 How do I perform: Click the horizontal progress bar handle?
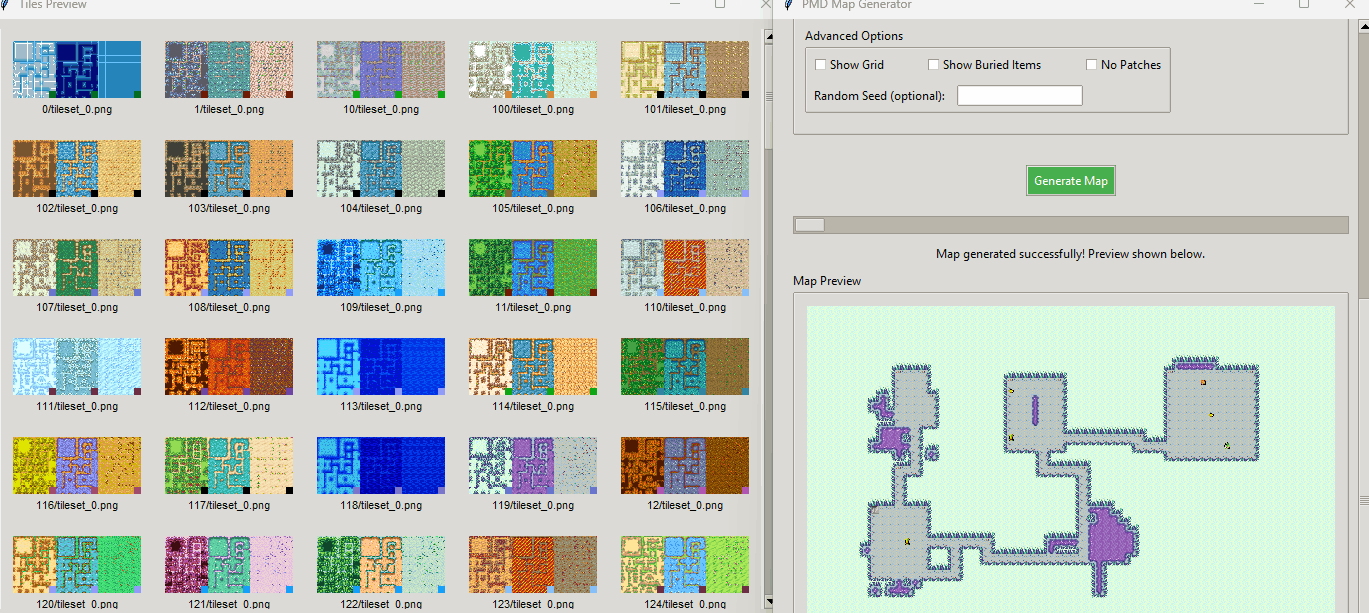(x=810, y=225)
